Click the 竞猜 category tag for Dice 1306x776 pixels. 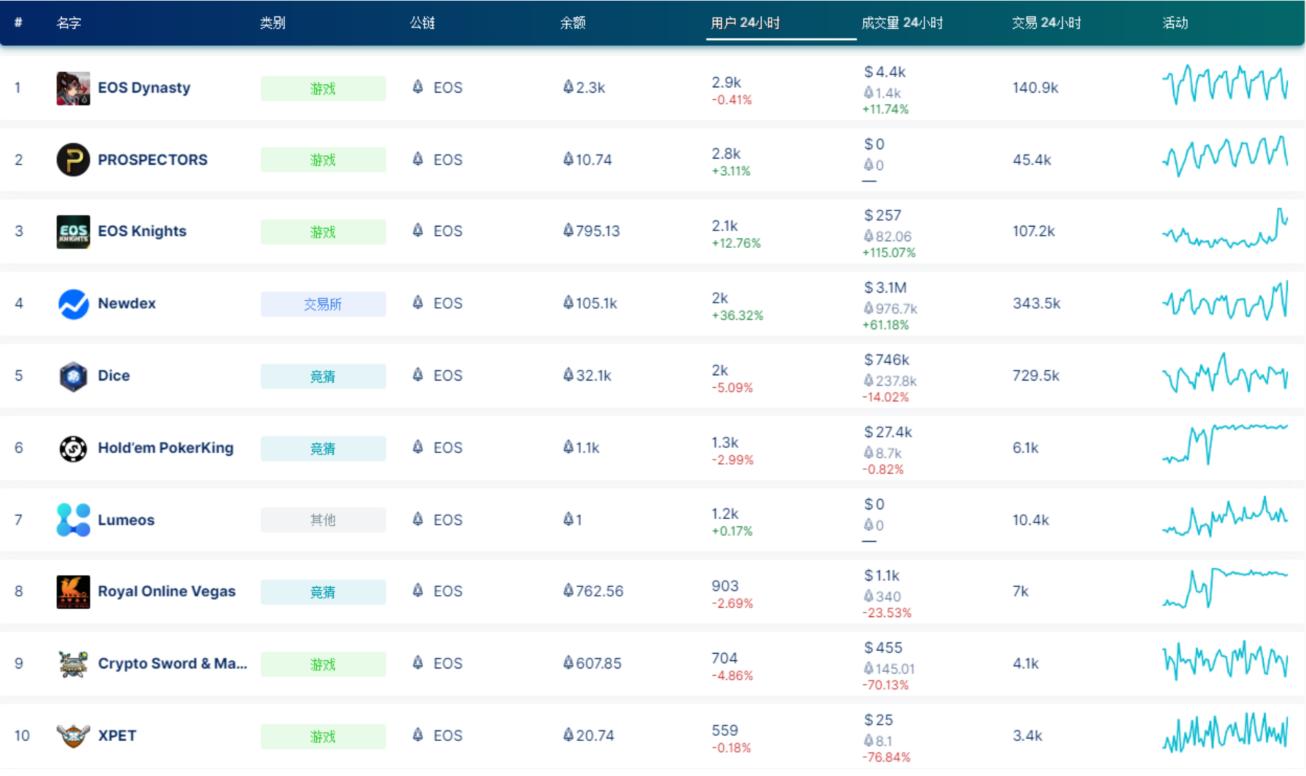pos(321,375)
